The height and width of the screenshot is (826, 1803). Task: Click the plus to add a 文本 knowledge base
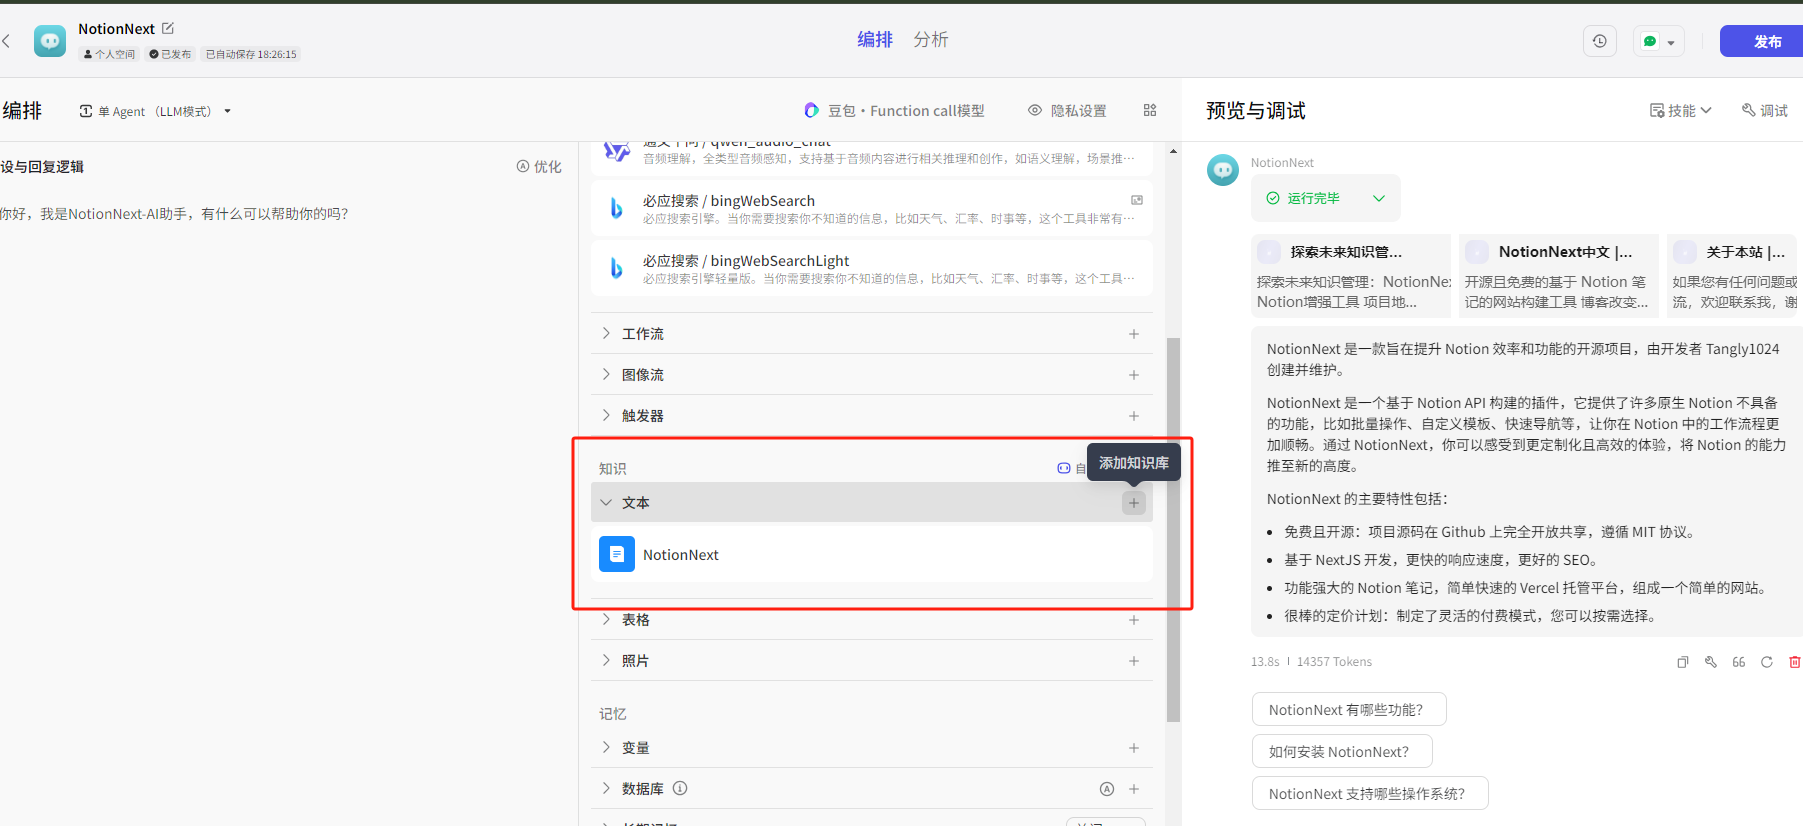click(x=1133, y=503)
